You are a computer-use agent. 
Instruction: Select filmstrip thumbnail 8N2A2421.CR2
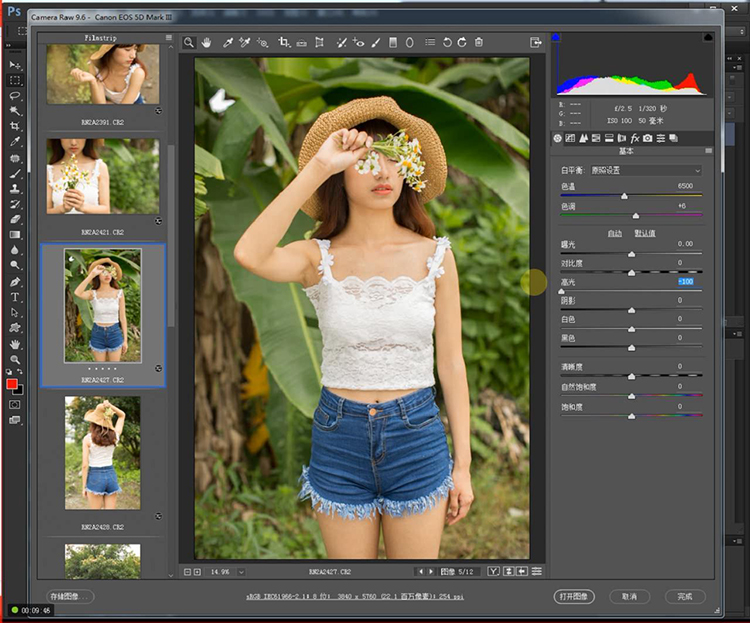103,176
